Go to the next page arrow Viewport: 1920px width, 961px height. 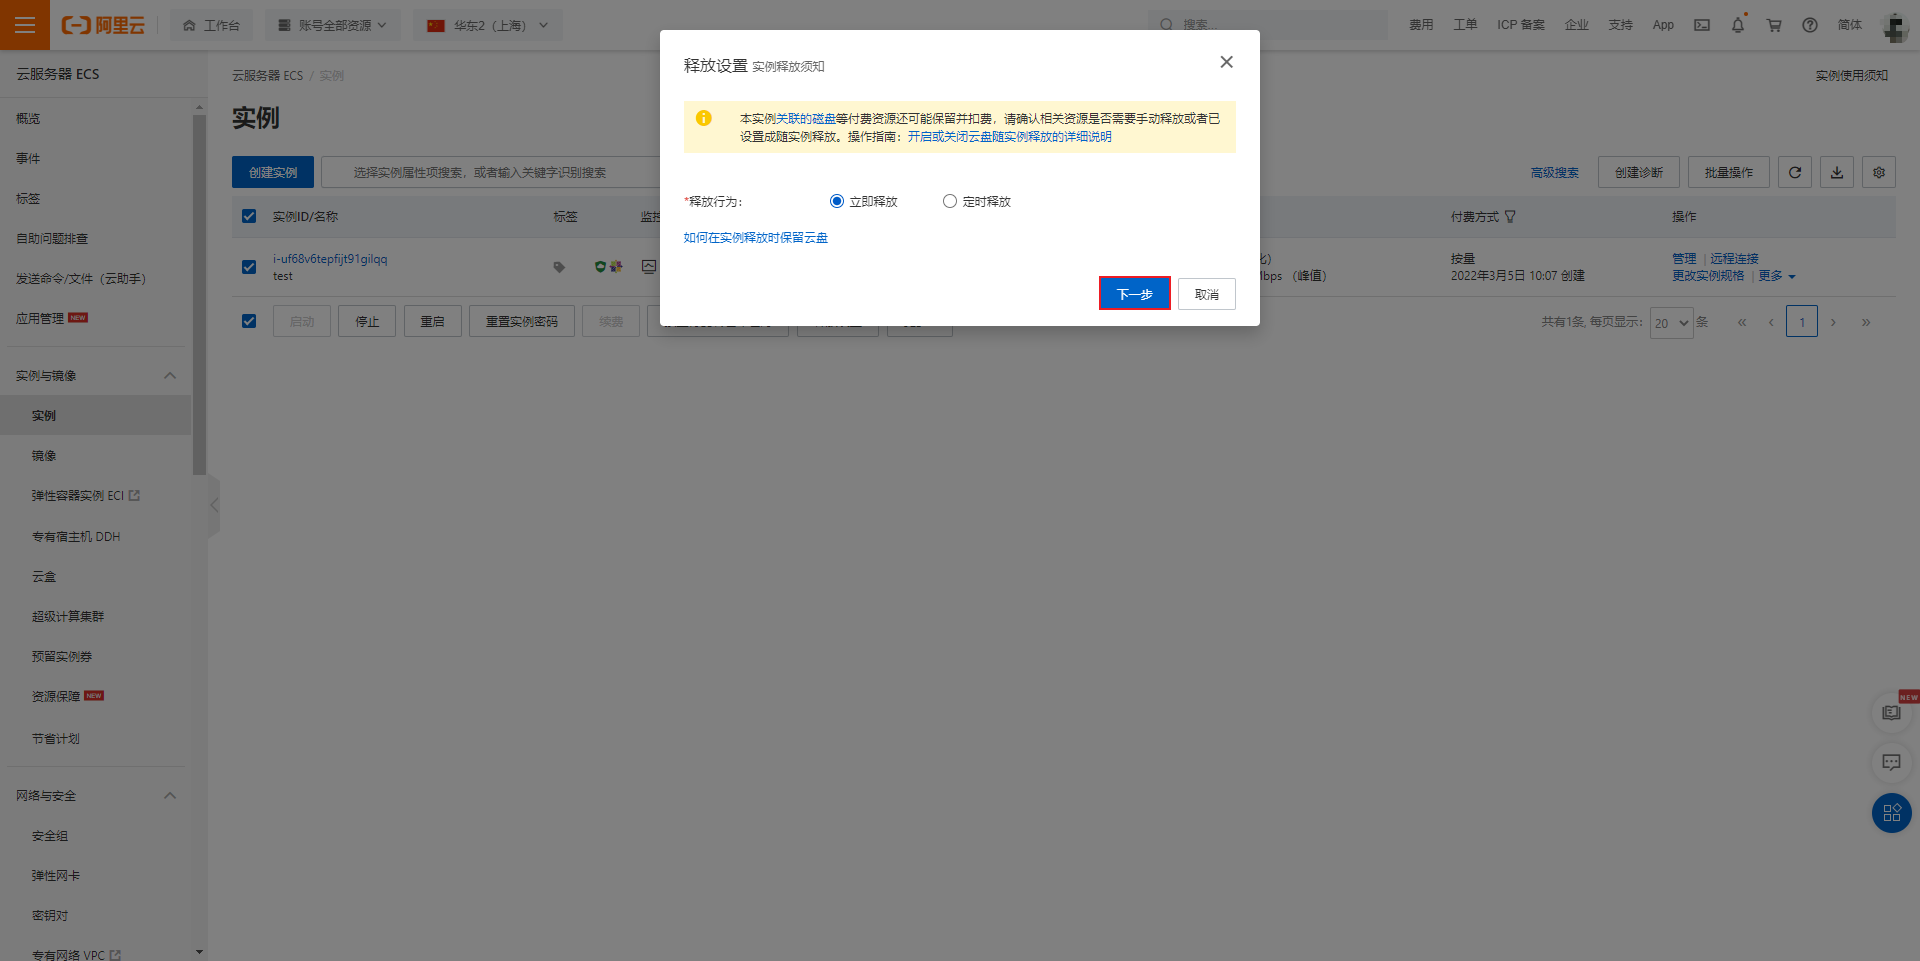(1833, 322)
